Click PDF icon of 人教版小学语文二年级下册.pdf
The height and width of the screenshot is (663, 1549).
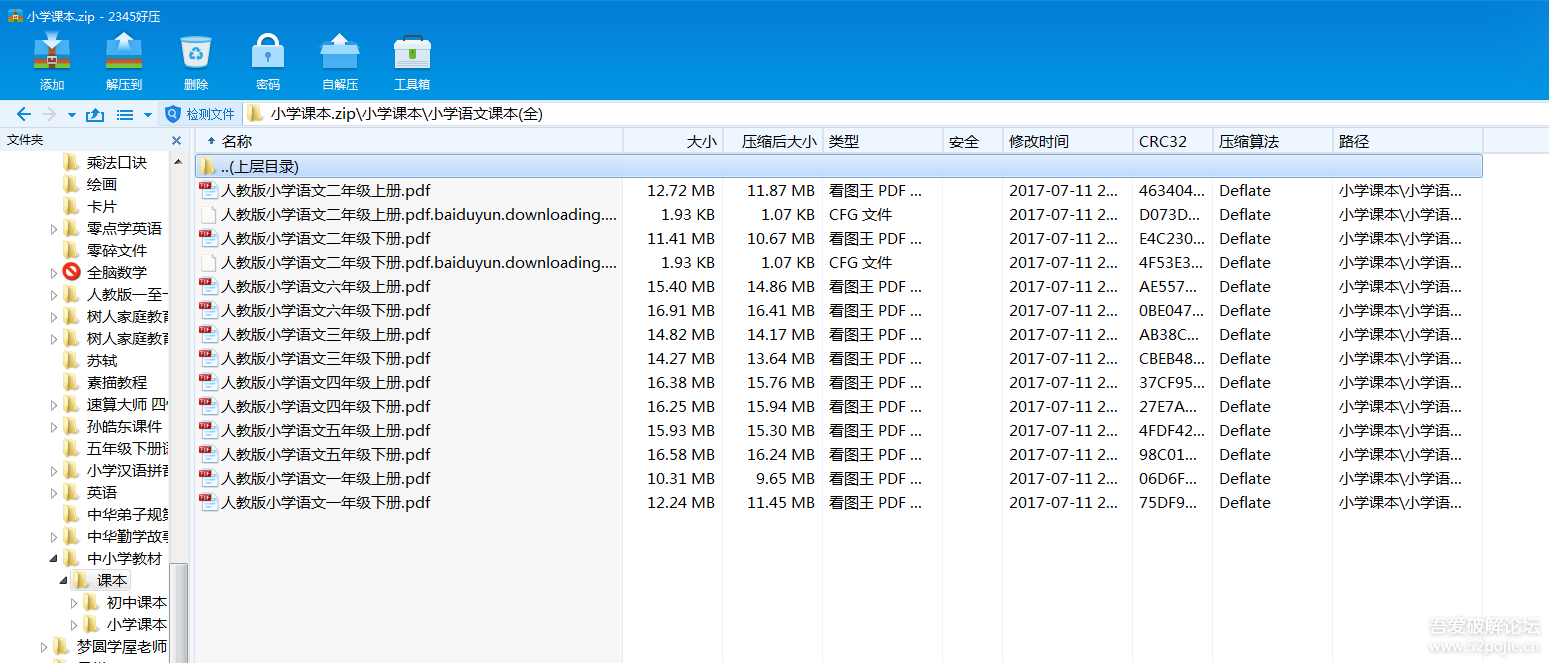[x=208, y=238]
